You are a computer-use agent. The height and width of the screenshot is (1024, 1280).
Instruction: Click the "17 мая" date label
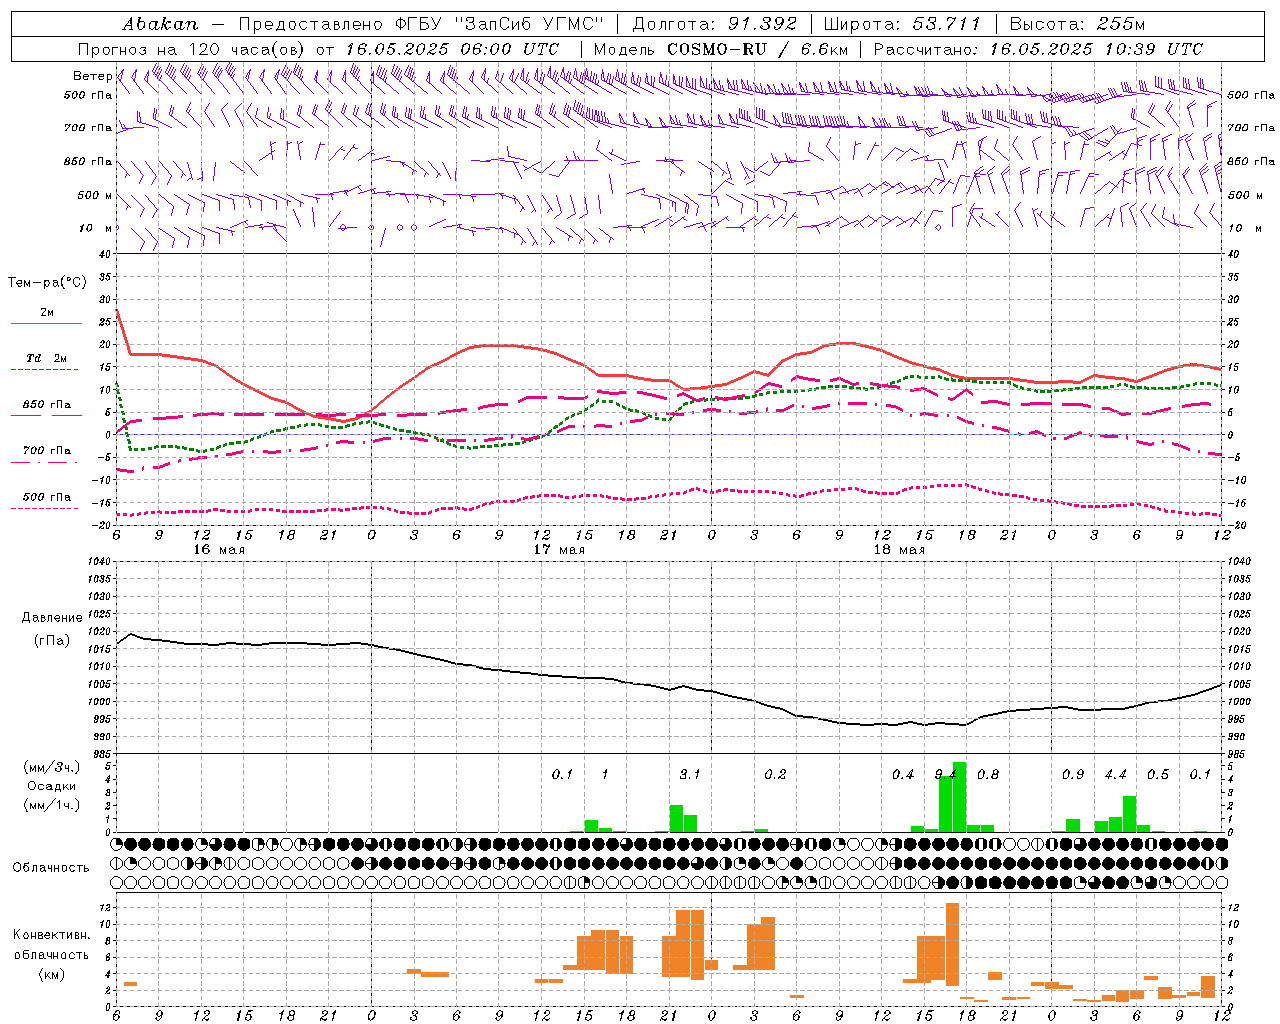point(559,550)
